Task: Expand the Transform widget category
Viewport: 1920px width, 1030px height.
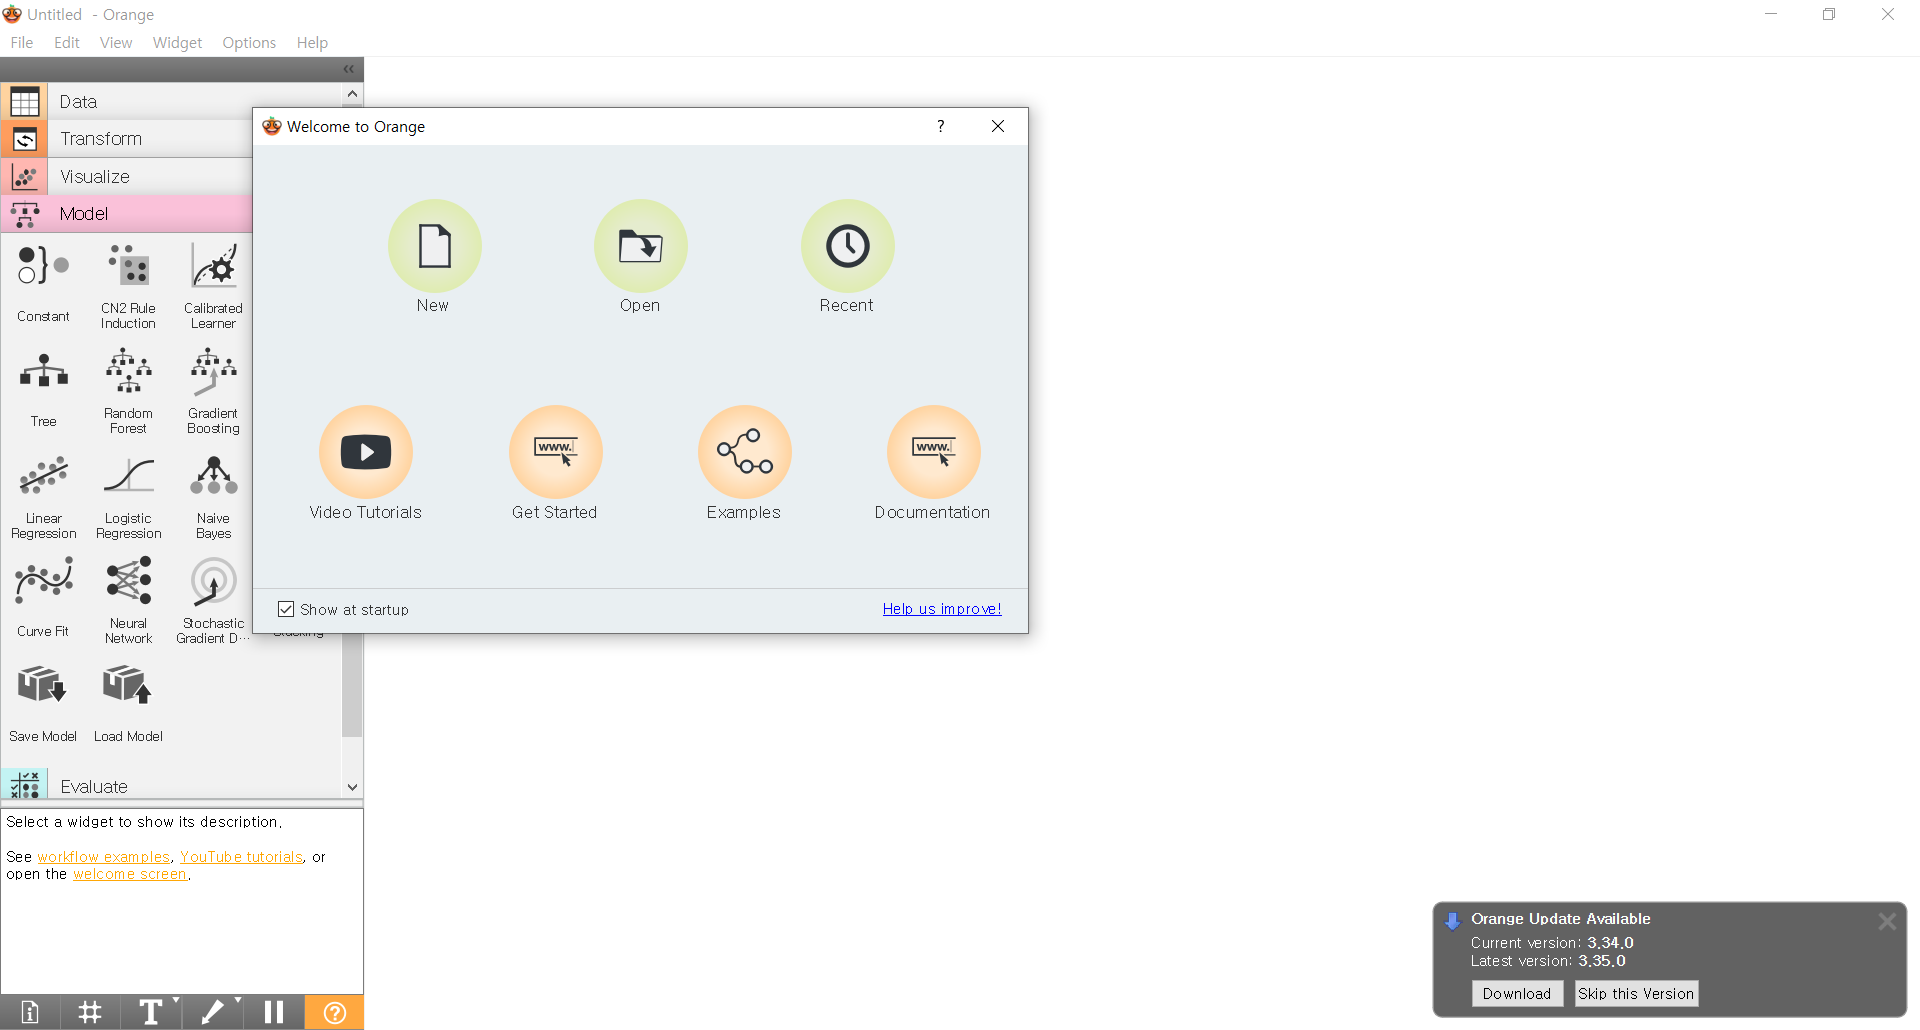Action: coord(127,139)
